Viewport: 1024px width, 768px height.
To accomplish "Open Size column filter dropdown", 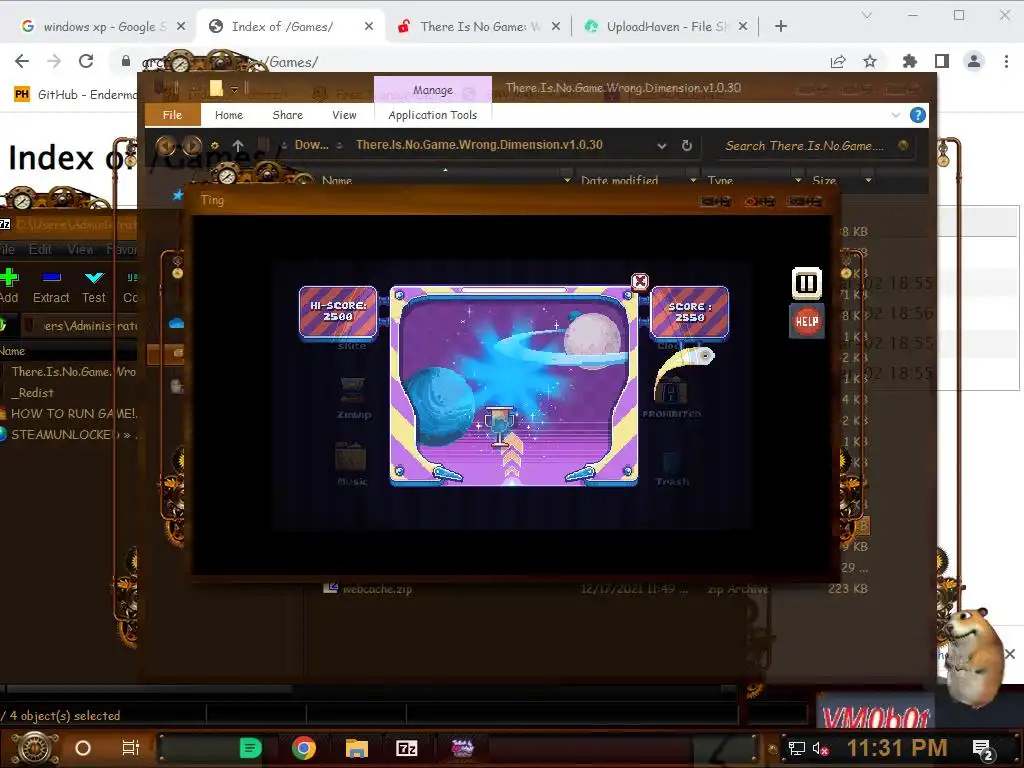I will [x=868, y=180].
